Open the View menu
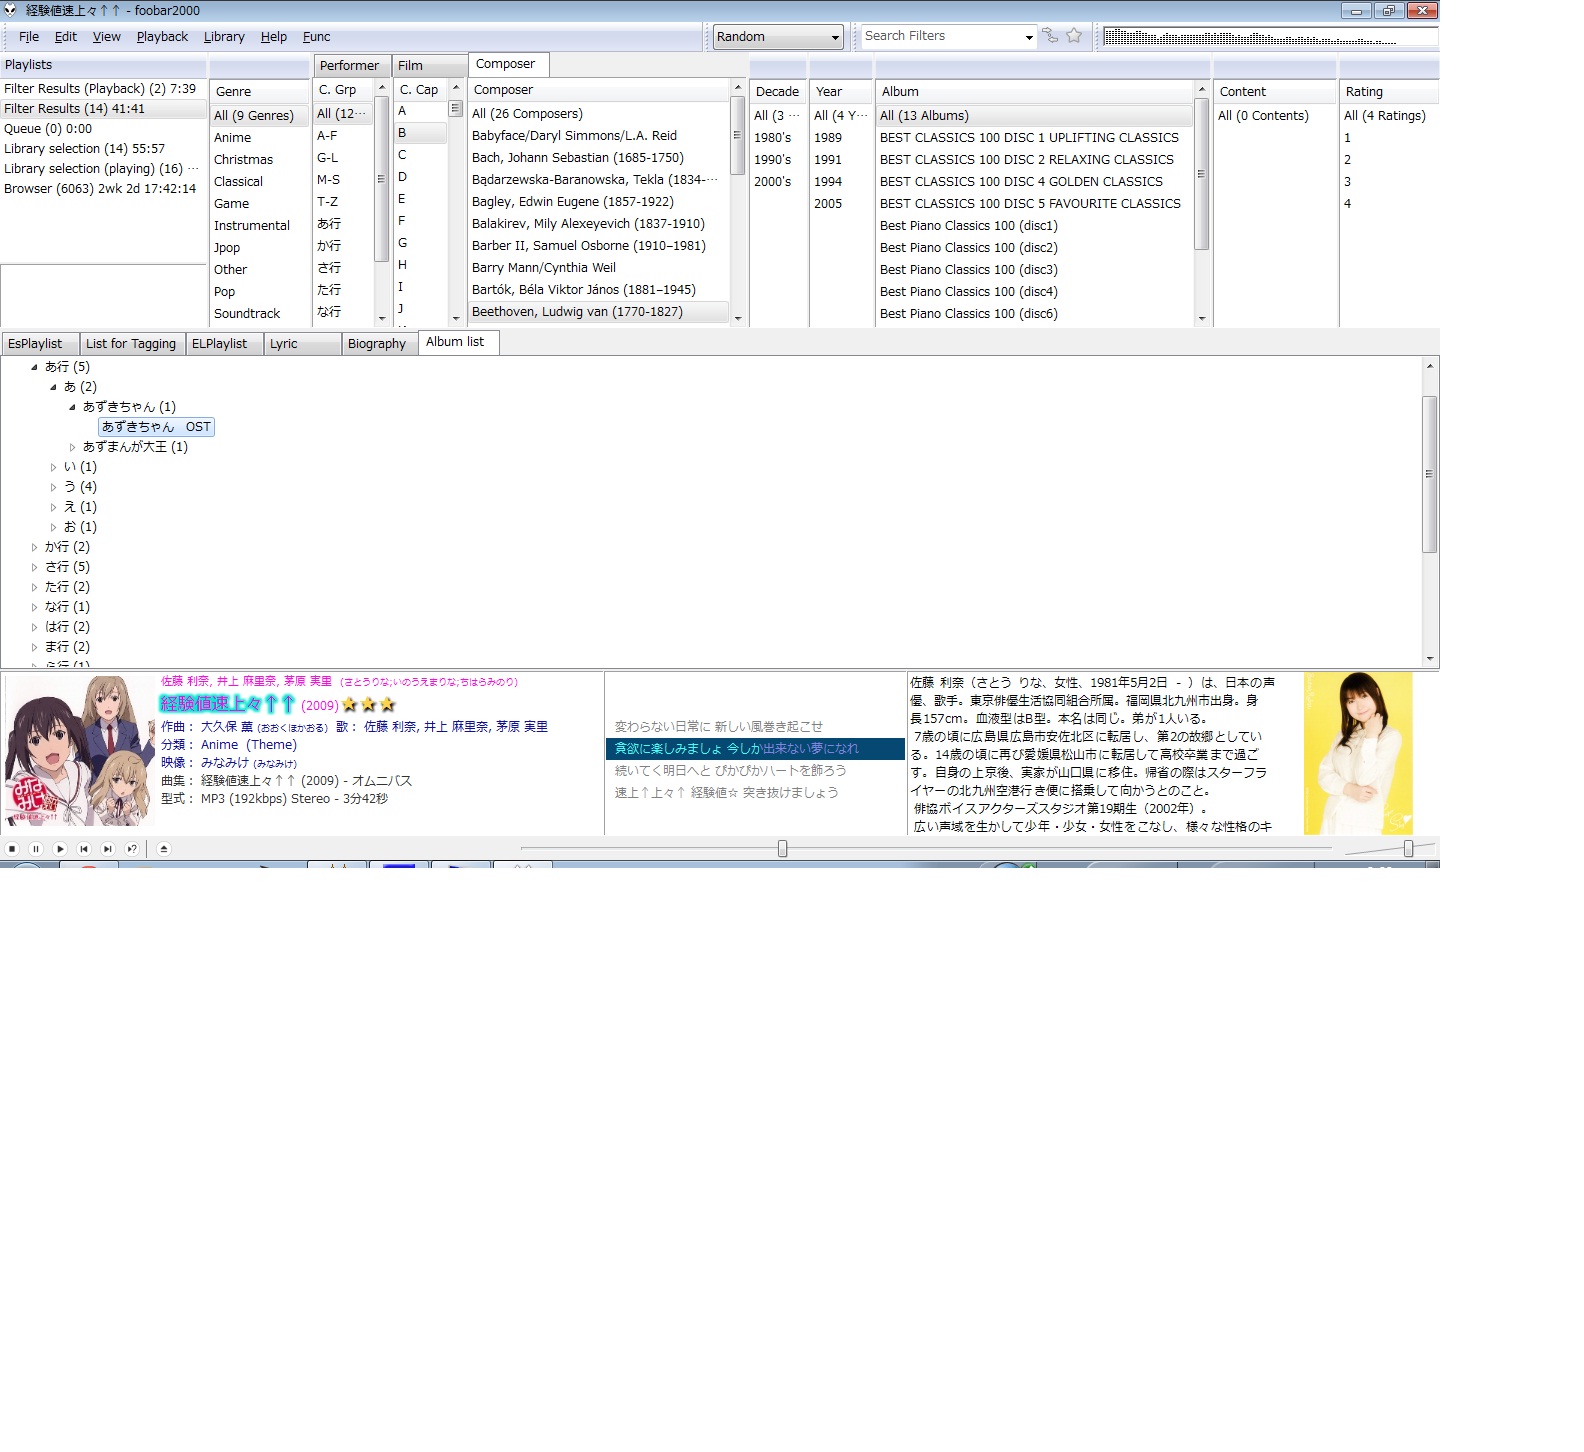 (x=107, y=37)
